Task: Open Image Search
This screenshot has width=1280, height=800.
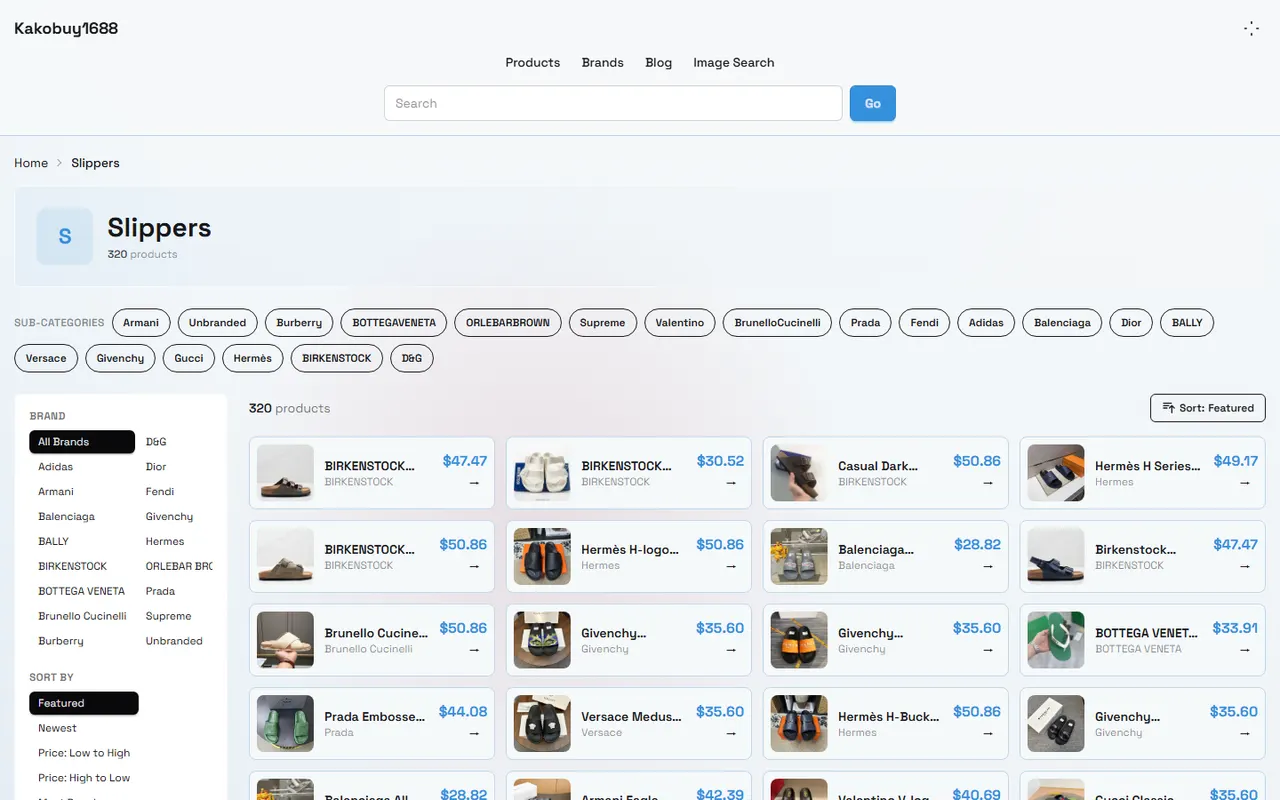Action: (x=734, y=62)
